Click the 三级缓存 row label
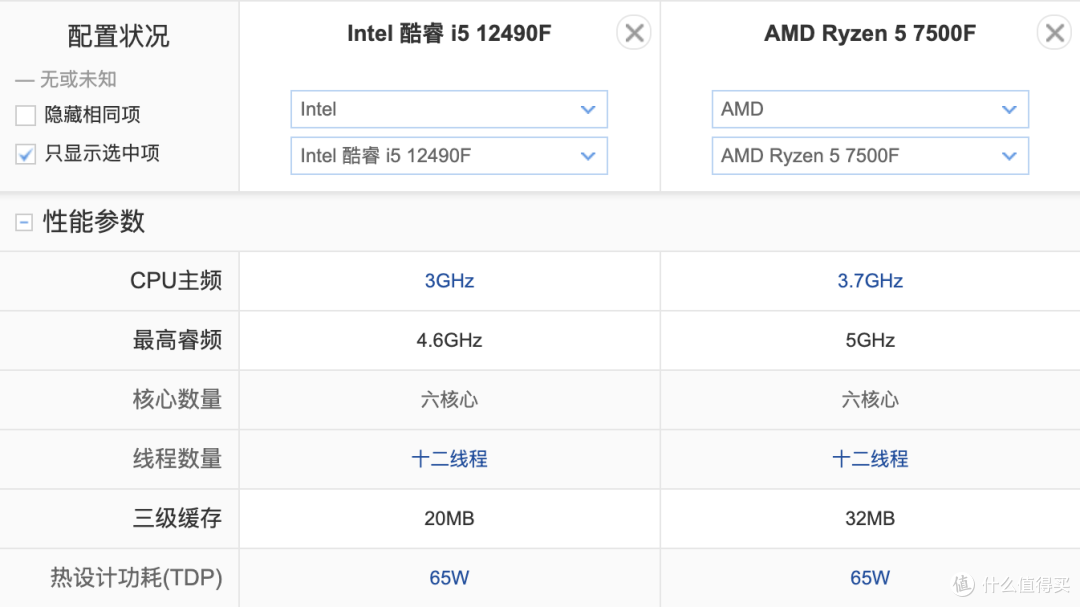The width and height of the screenshot is (1080, 607). click(x=177, y=518)
